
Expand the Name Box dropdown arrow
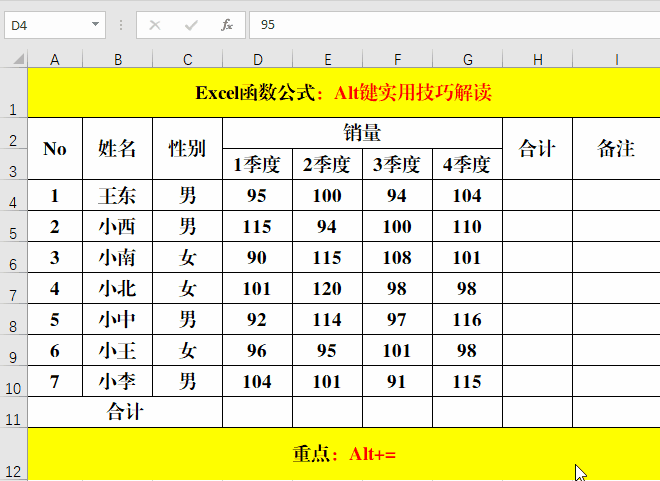(96, 24)
